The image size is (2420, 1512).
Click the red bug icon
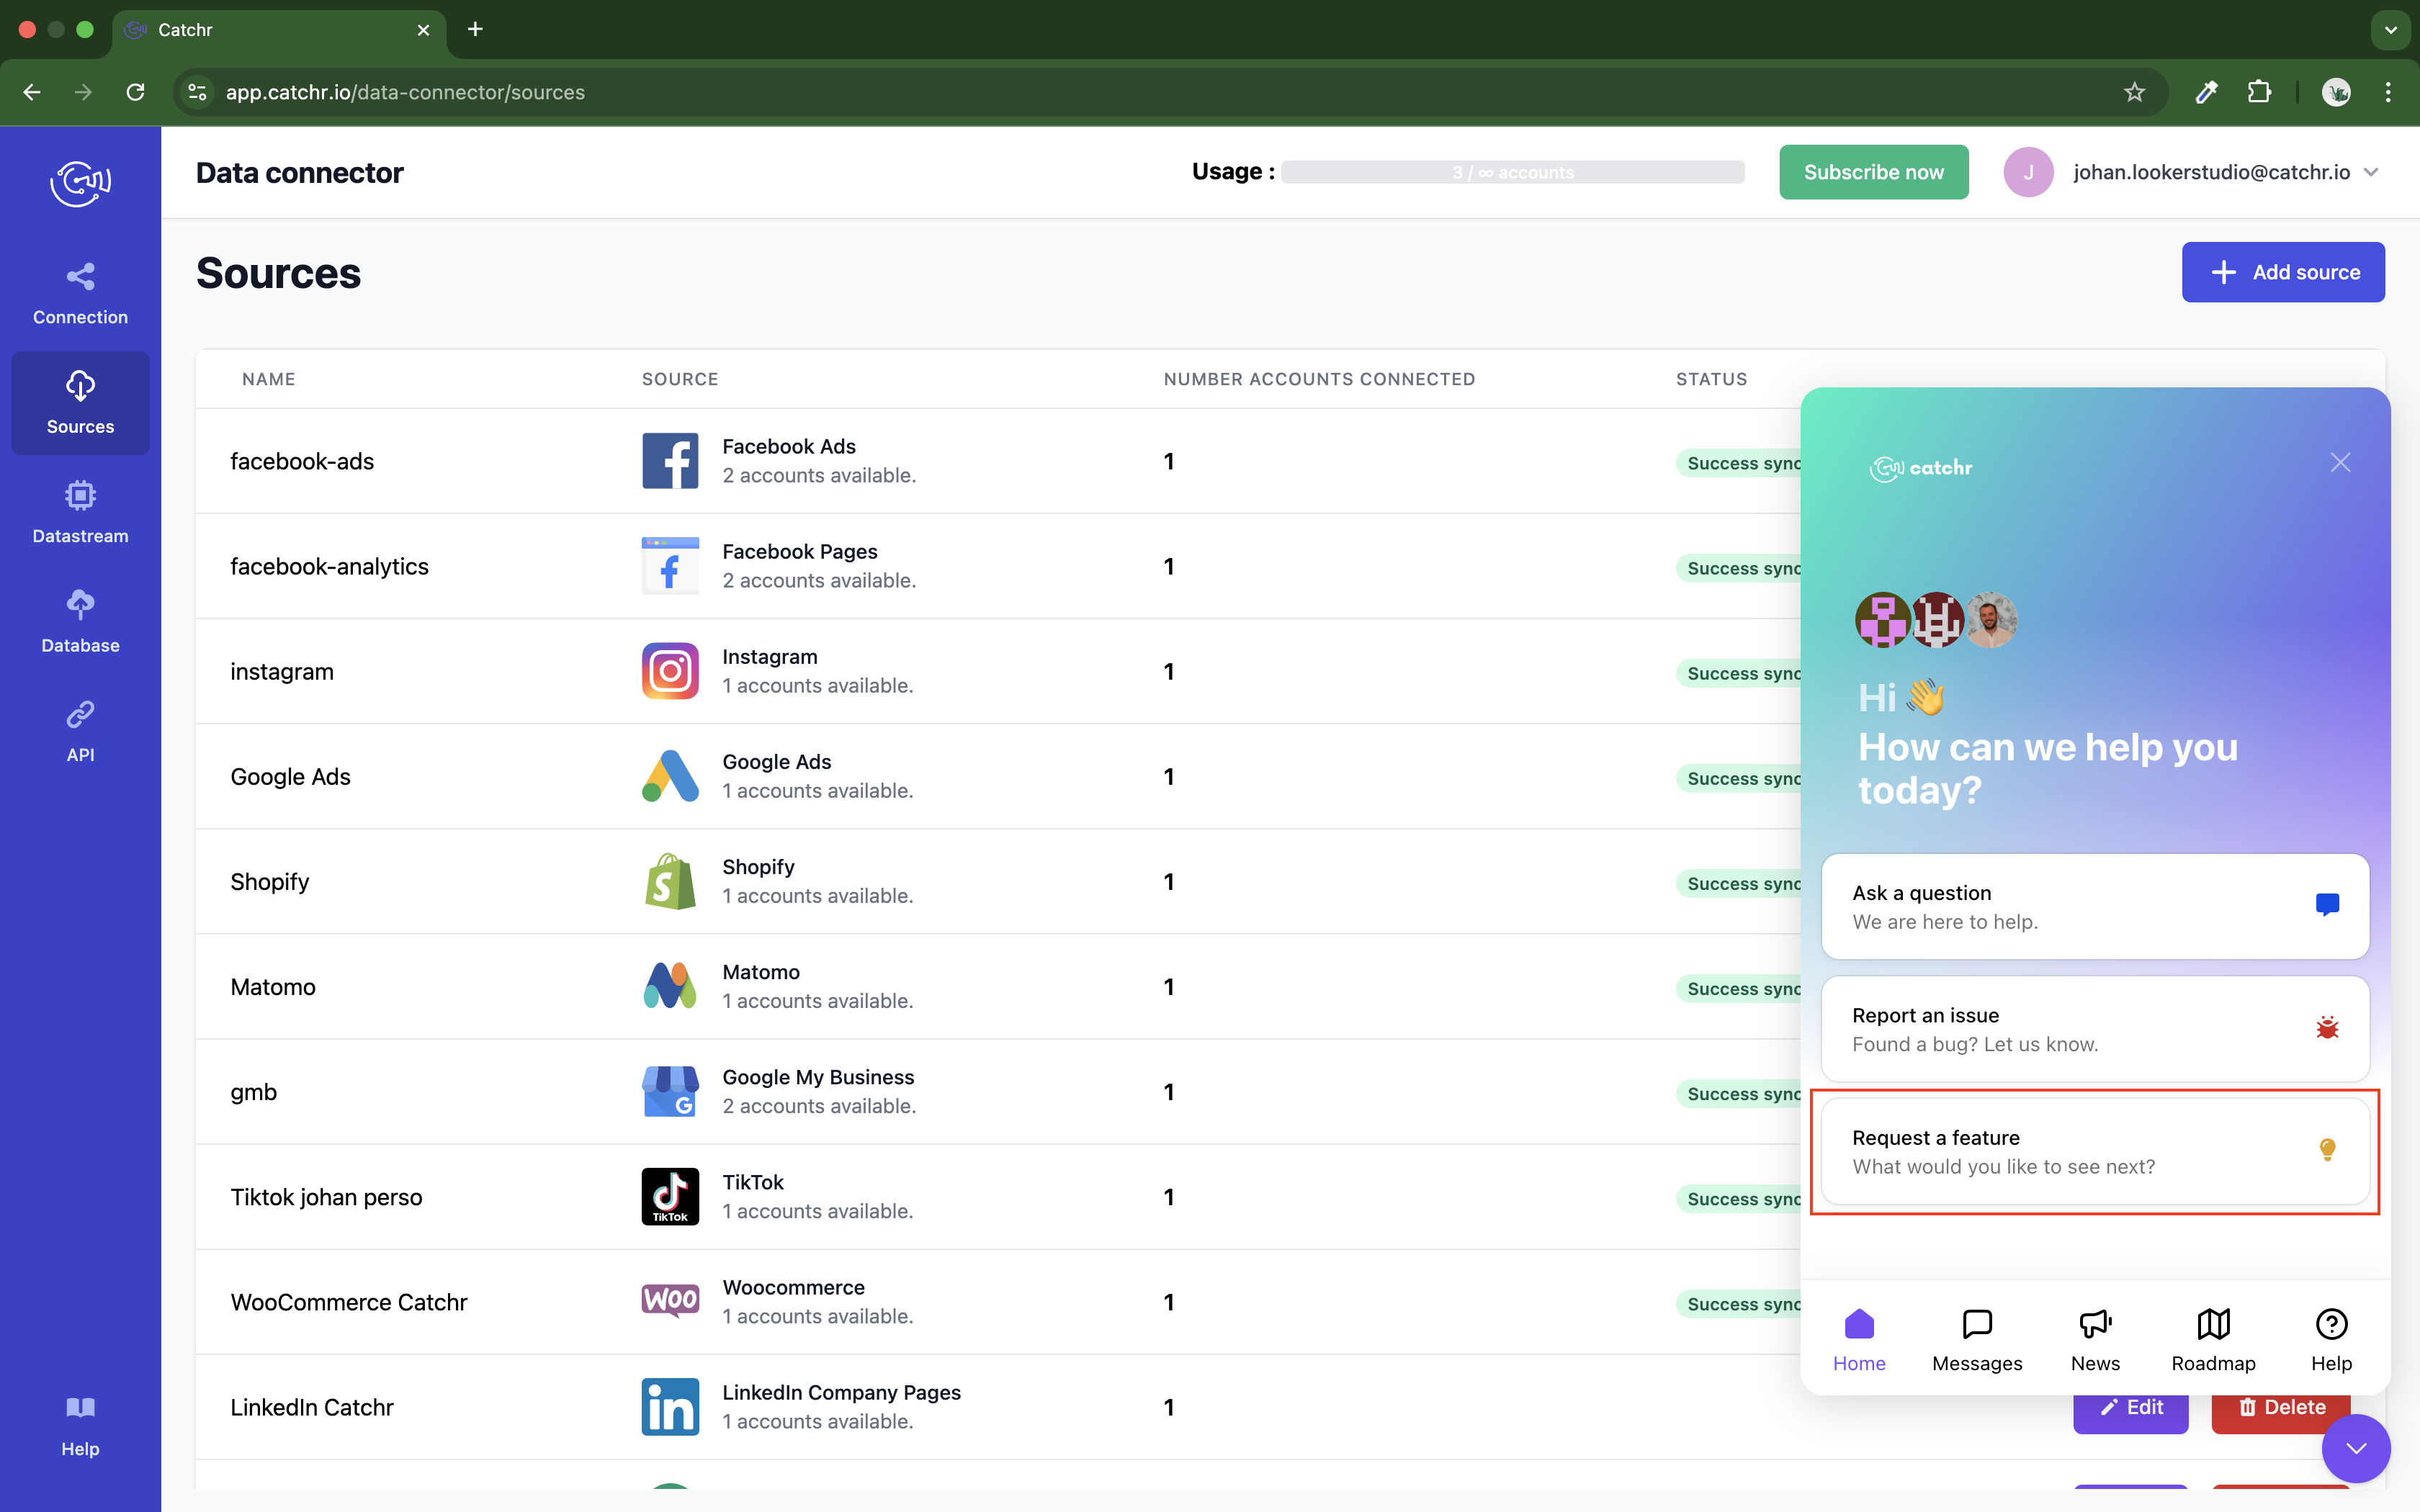tap(2327, 1027)
